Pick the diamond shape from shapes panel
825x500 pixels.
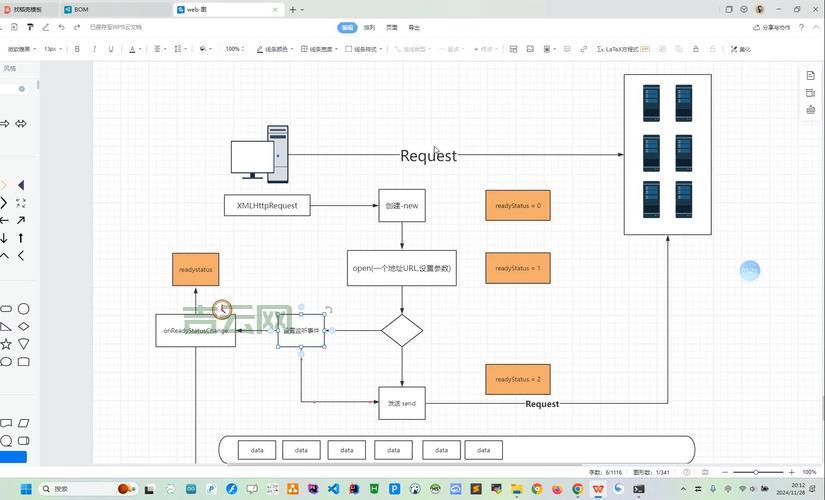click(x=24, y=327)
